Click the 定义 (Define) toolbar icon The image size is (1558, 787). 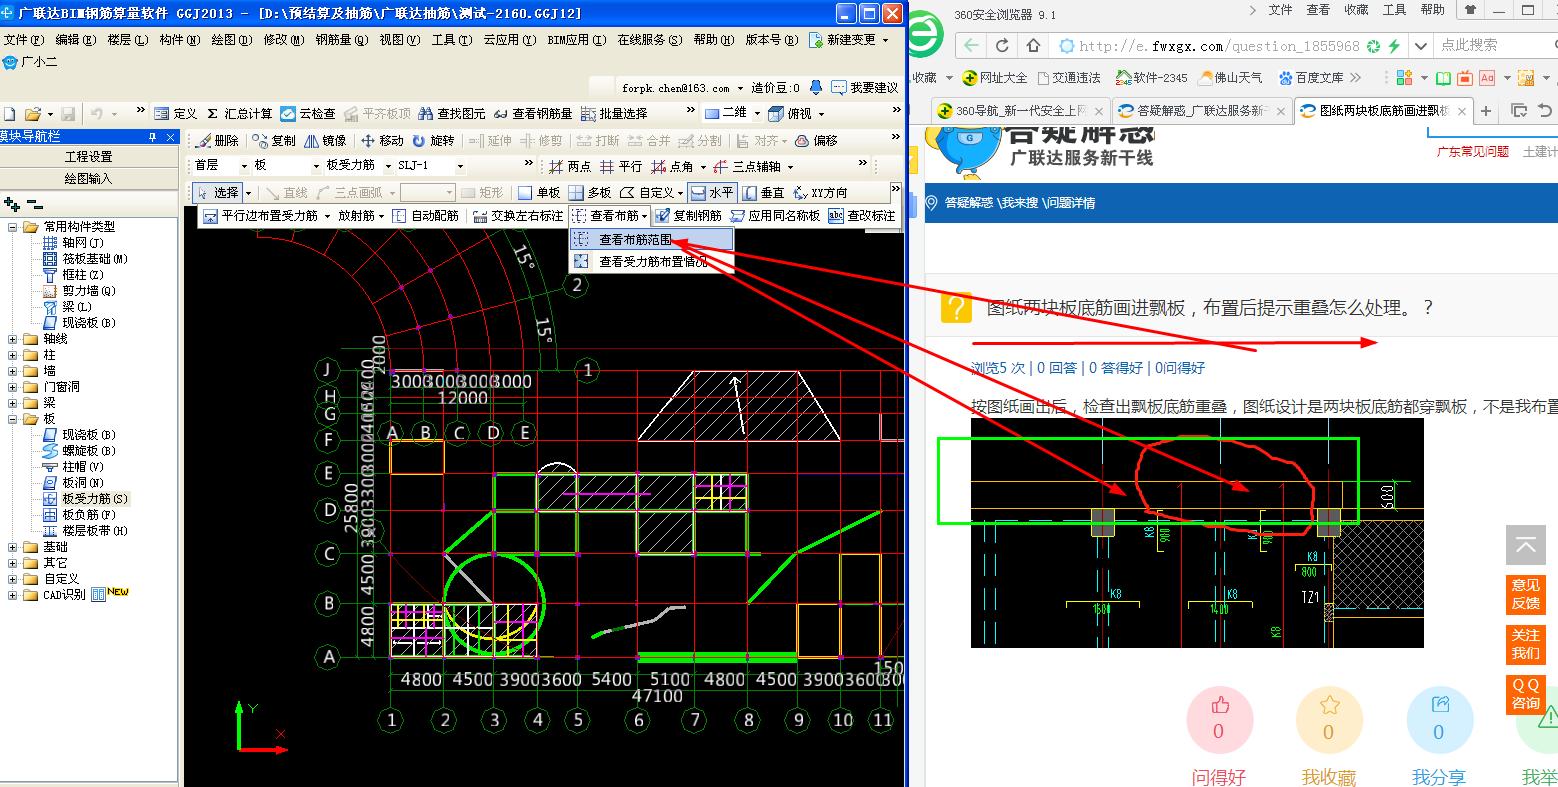[x=176, y=114]
